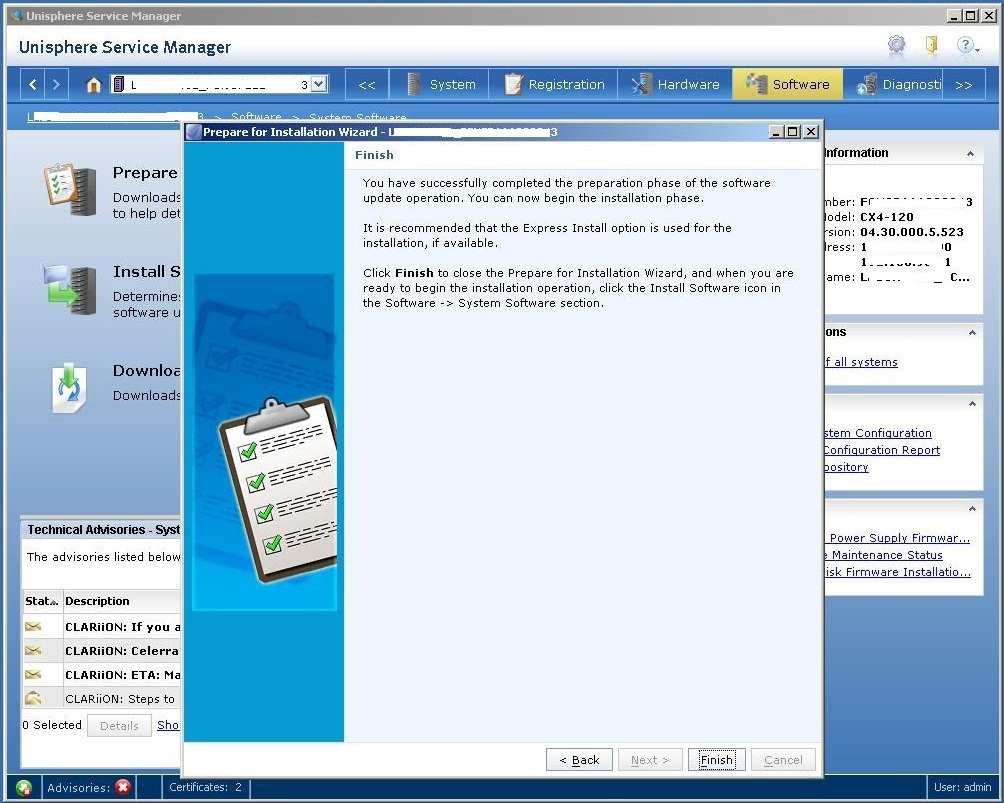Collapse the panel with Maintenance Status link
1004x803 pixels.
coord(972,508)
